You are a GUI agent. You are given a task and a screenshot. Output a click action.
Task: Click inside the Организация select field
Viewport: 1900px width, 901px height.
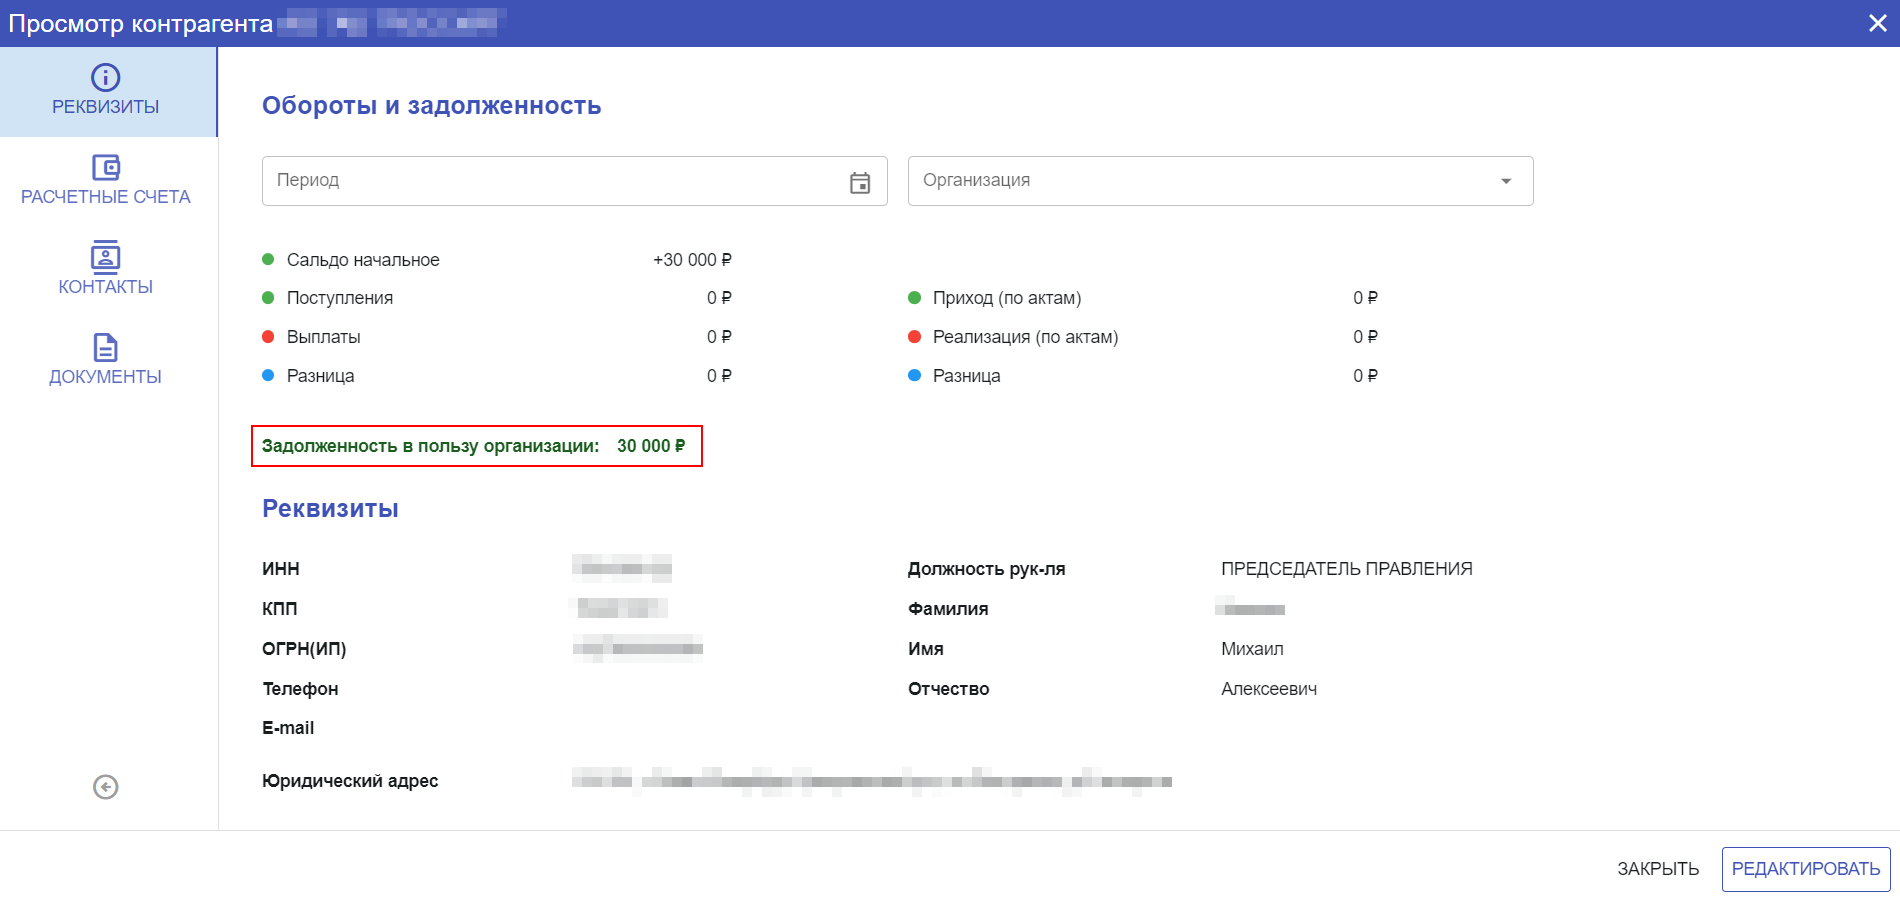(x=1200, y=181)
